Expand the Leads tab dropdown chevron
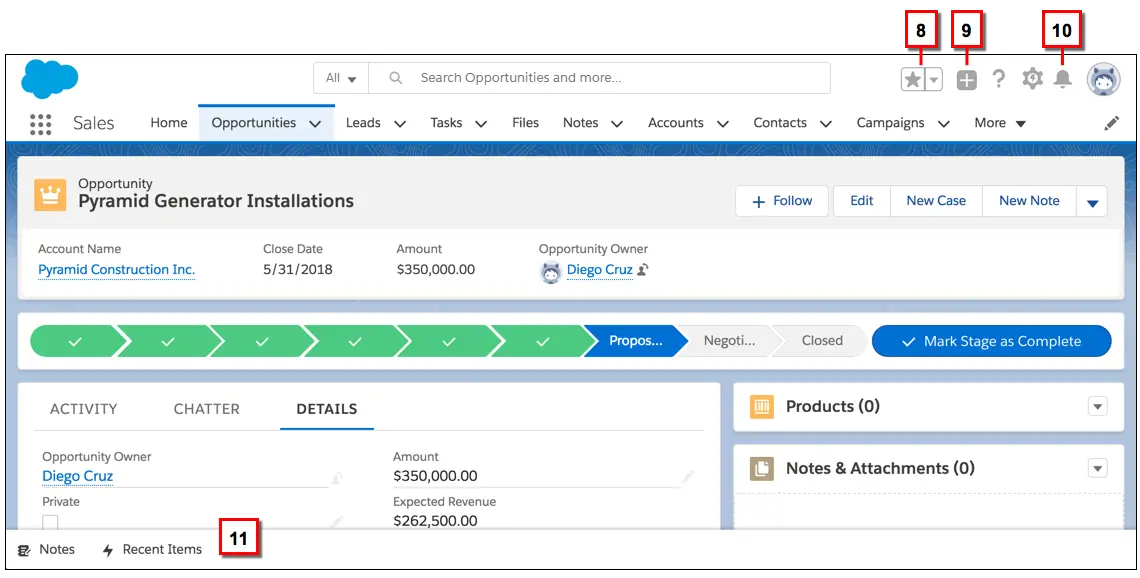 pyautogui.click(x=400, y=124)
